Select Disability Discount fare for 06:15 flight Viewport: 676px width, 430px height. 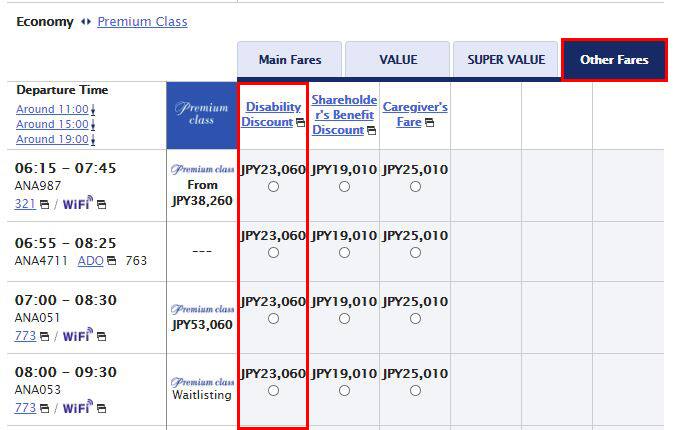point(273,187)
